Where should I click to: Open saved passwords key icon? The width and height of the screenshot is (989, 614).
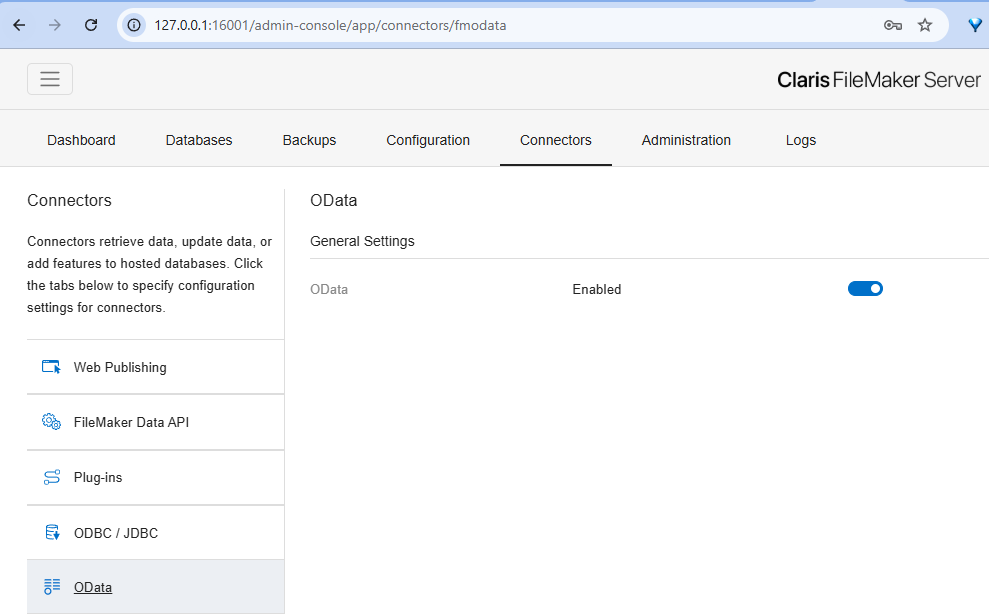coord(892,25)
